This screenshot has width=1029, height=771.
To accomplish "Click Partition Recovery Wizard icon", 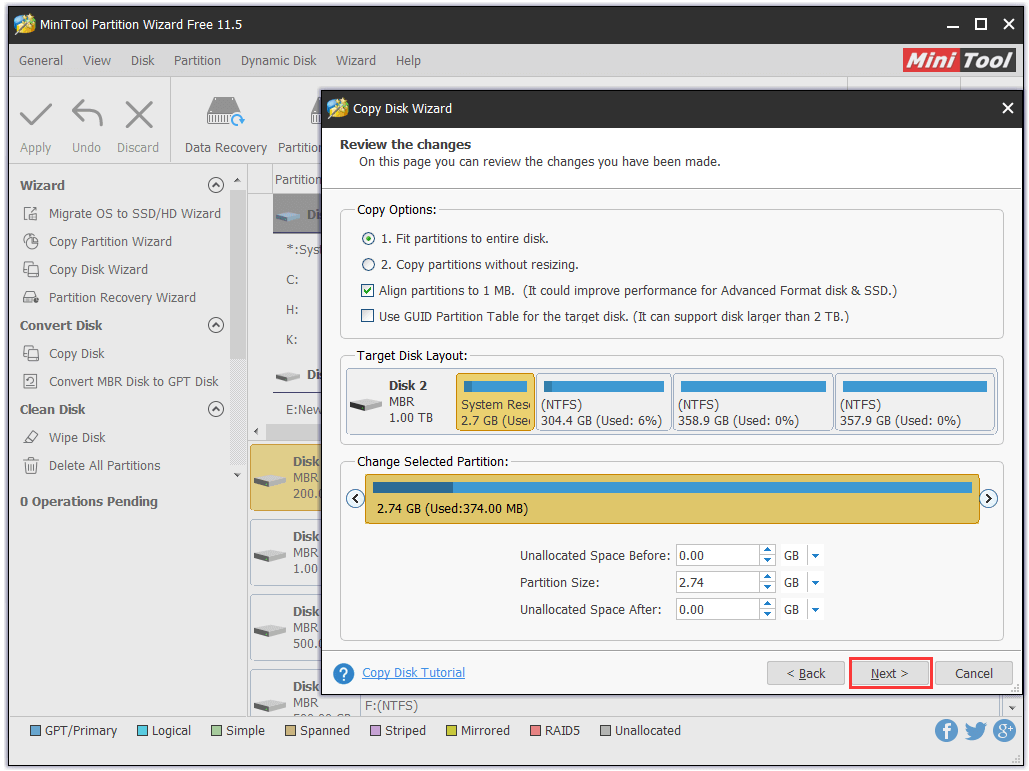I will click(30, 297).
